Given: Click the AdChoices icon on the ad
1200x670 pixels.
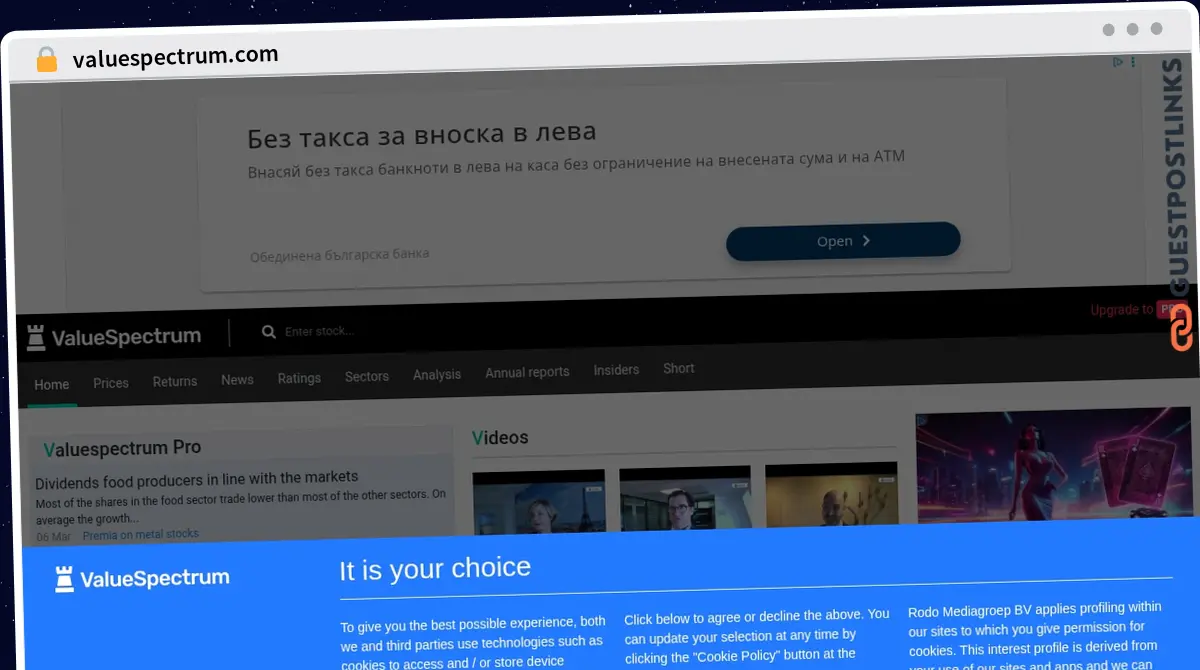Looking at the screenshot, I should pyautogui.click(x=1118, y=62).
